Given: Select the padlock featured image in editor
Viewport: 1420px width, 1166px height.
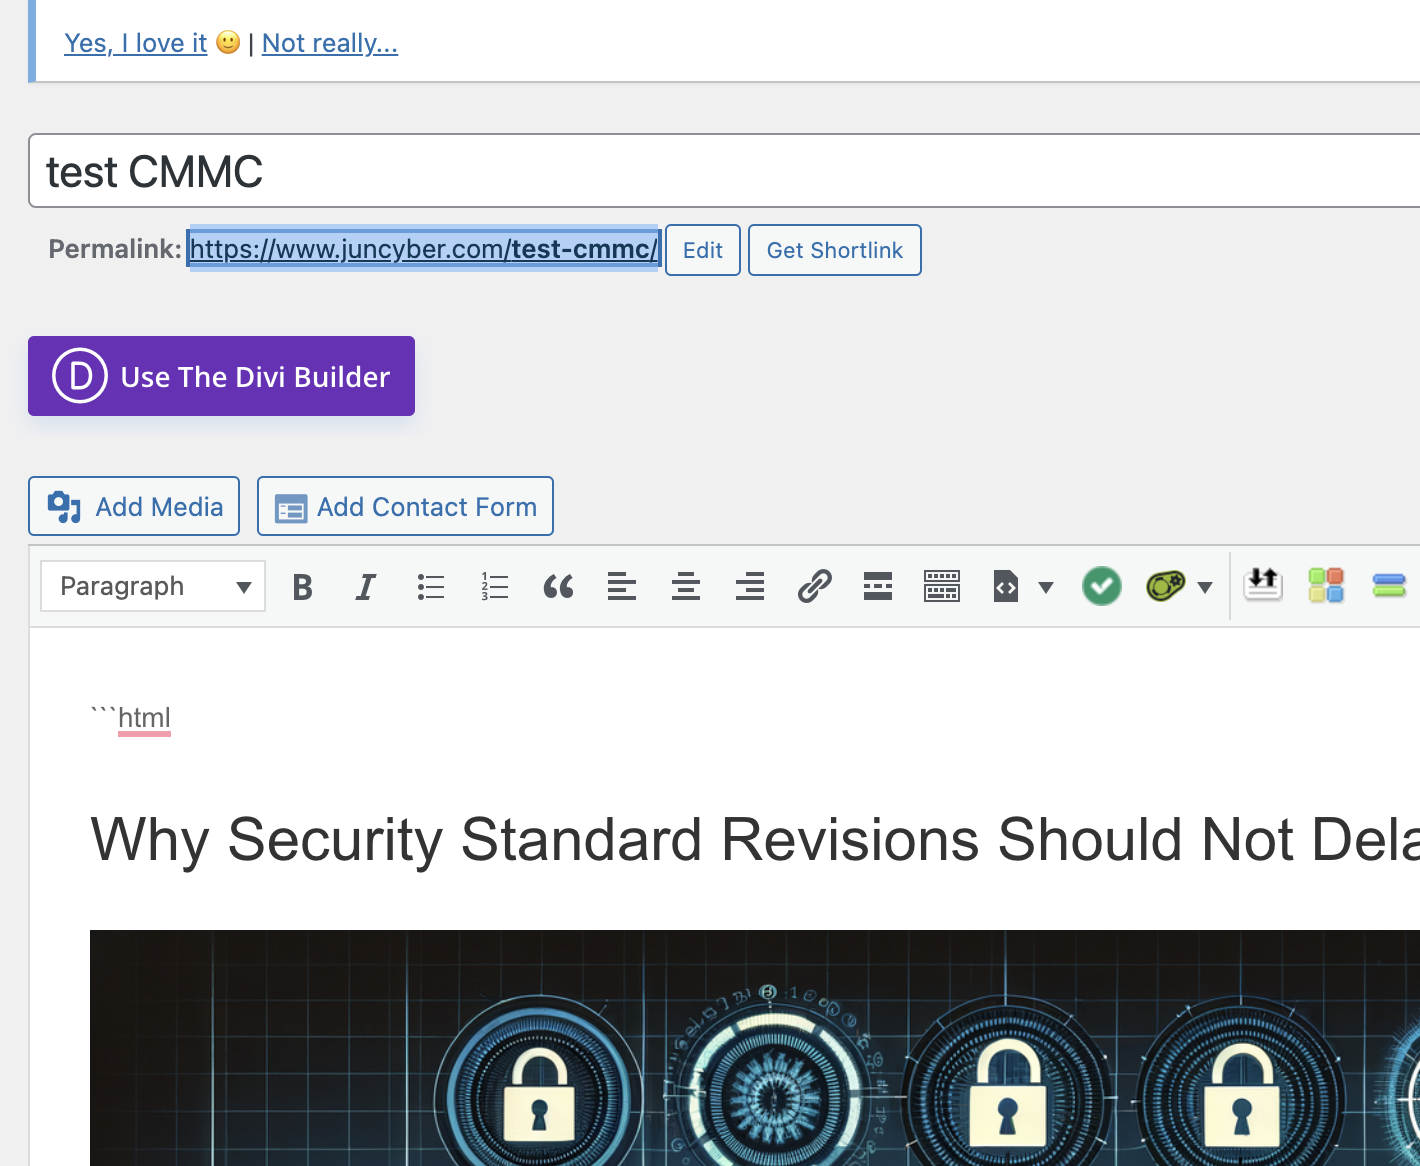Looking at the screenshot, I should (x=755, y=1048).
